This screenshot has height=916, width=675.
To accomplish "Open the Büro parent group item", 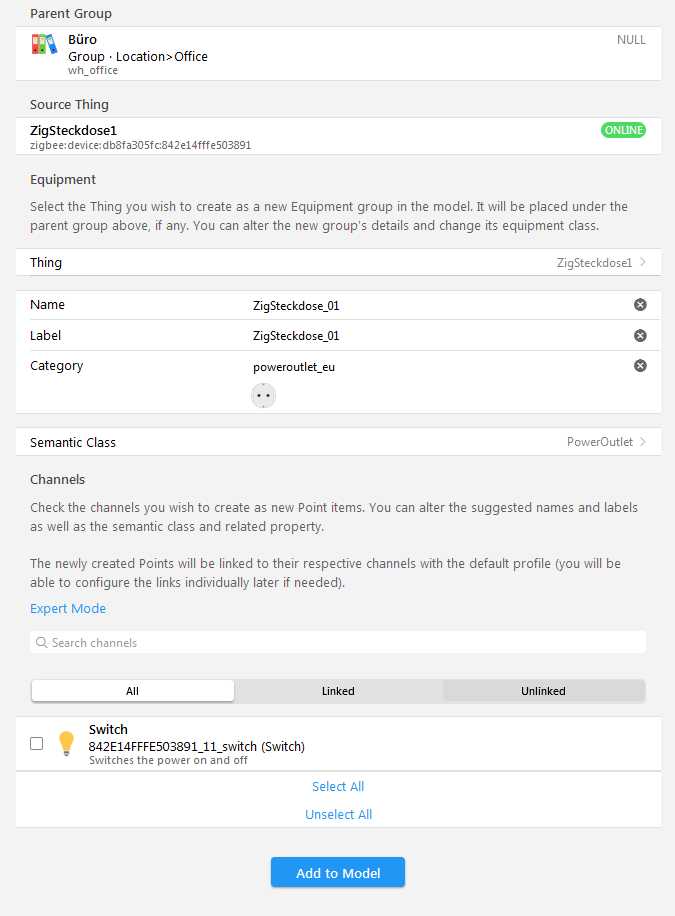I will click(338, 54).
